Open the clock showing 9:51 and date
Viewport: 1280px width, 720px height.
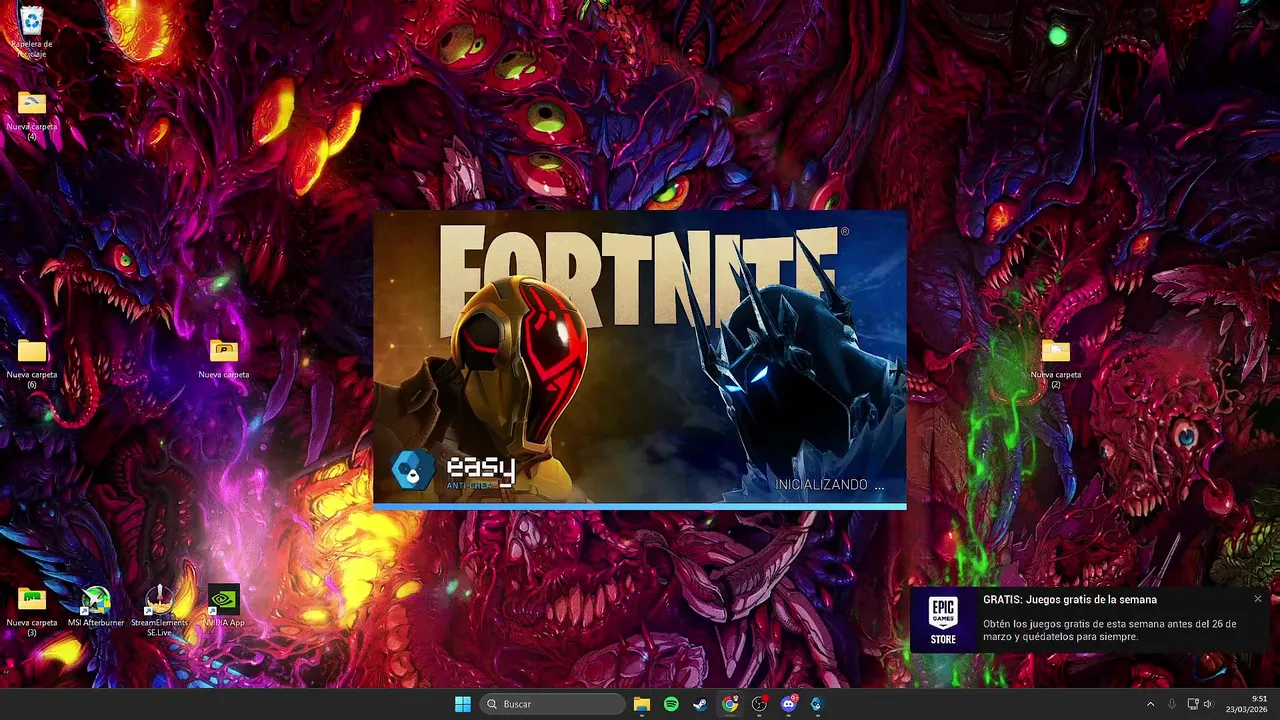point(1247,704)
